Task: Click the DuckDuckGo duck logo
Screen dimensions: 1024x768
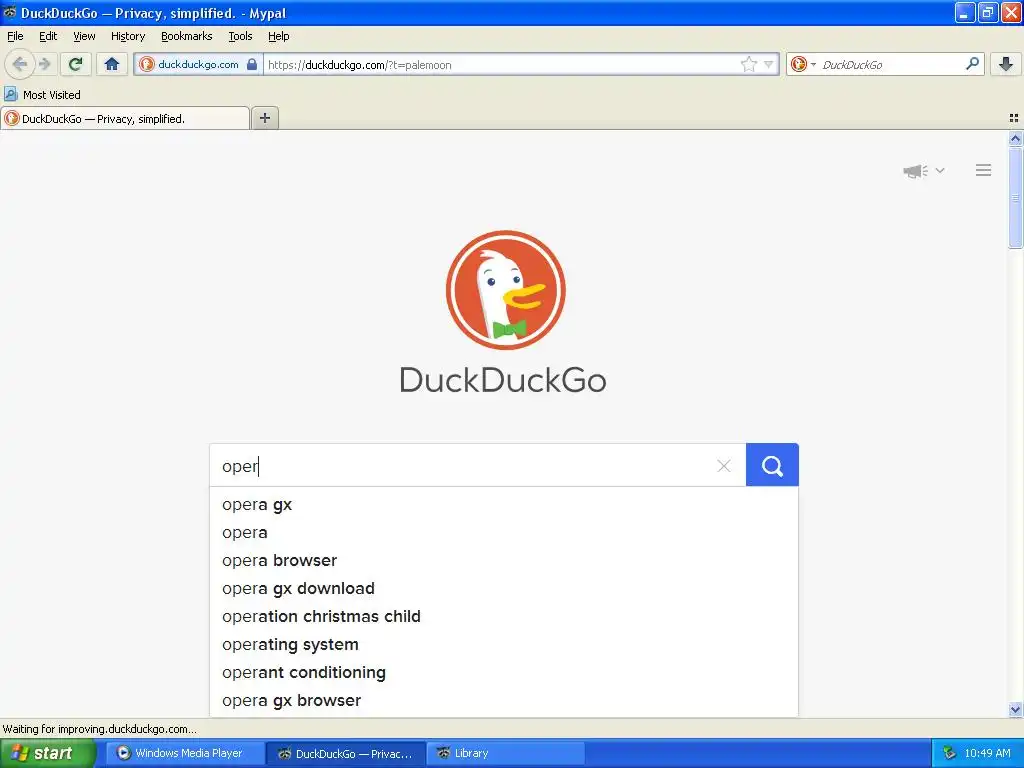Action: pos(505,290)
